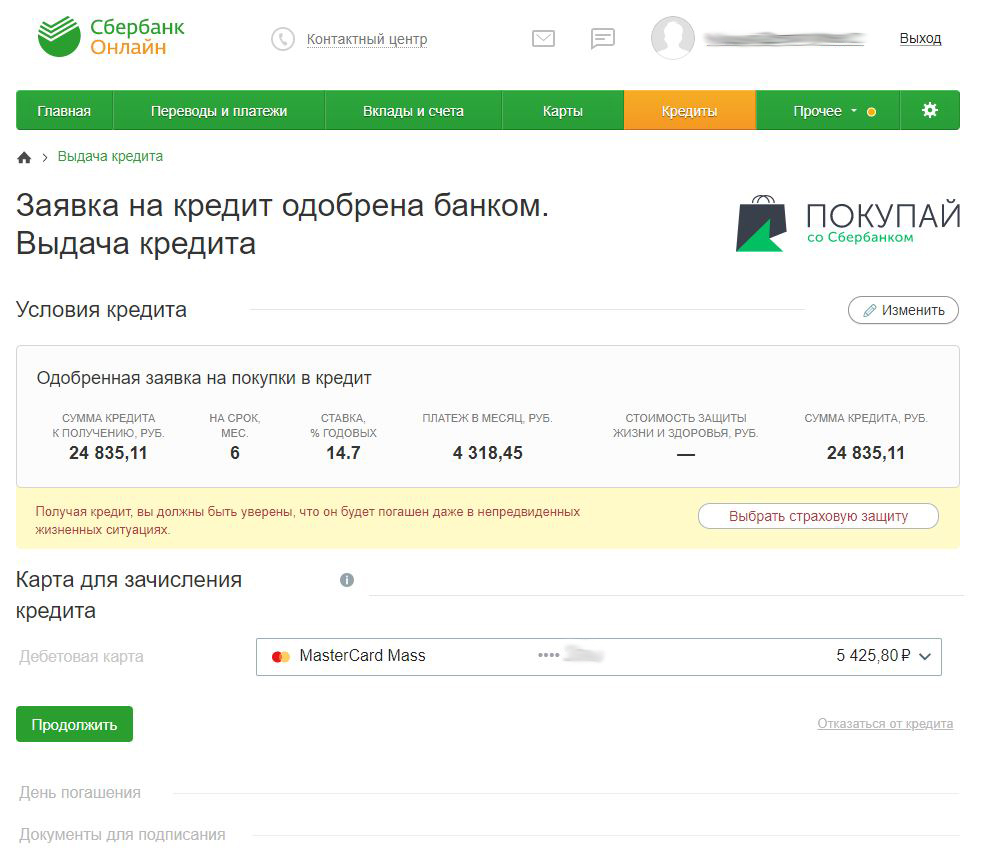The image size is (1002, 861).
Task: Click the Sberbank Online logo
Action: 111,36
